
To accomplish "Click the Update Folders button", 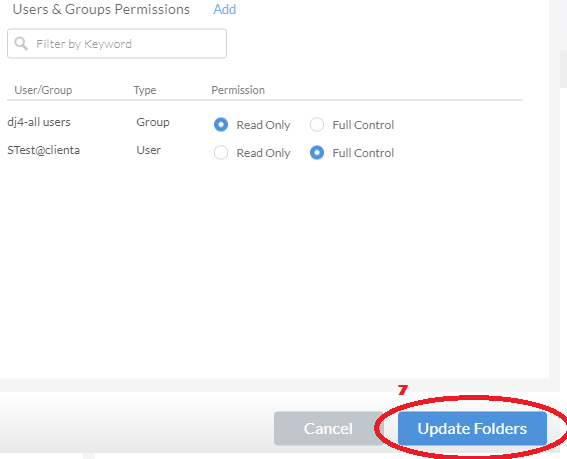I will (472, 428).
